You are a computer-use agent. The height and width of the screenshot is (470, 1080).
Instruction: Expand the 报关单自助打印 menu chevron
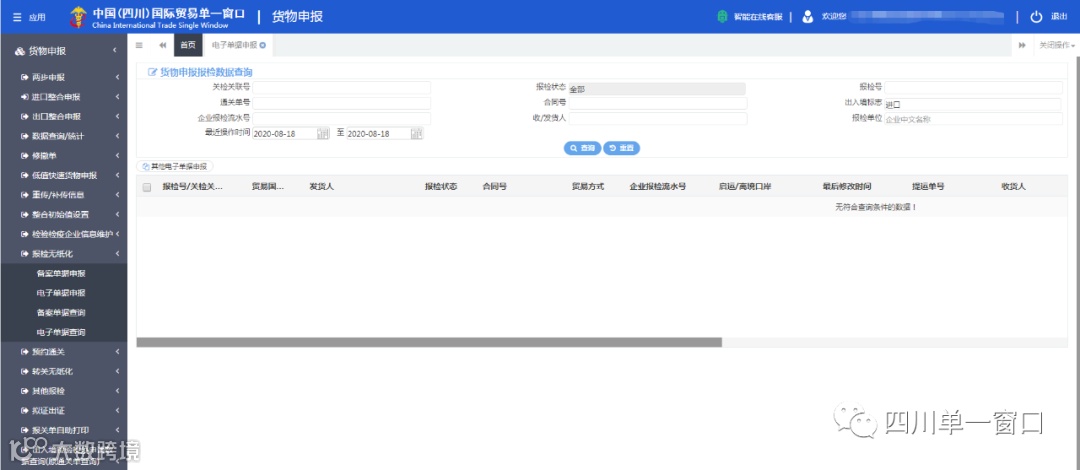tap(118, 430)
